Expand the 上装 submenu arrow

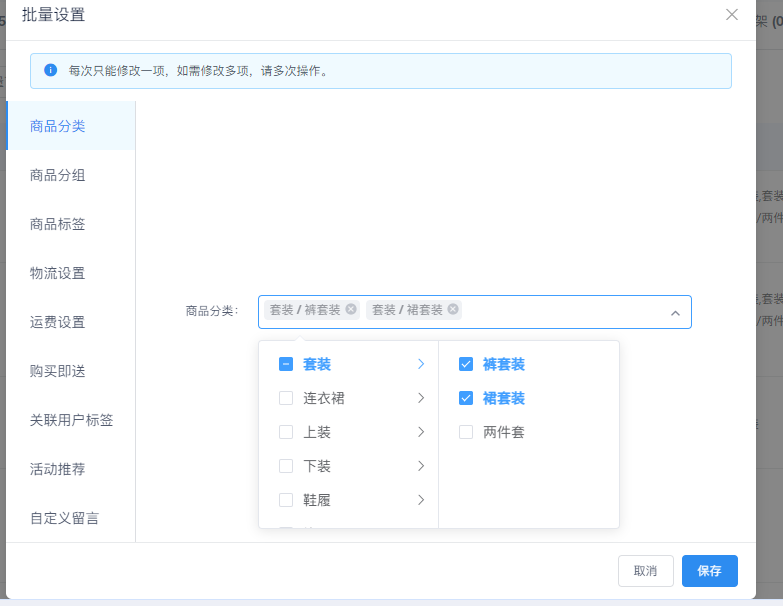point(421,432)
